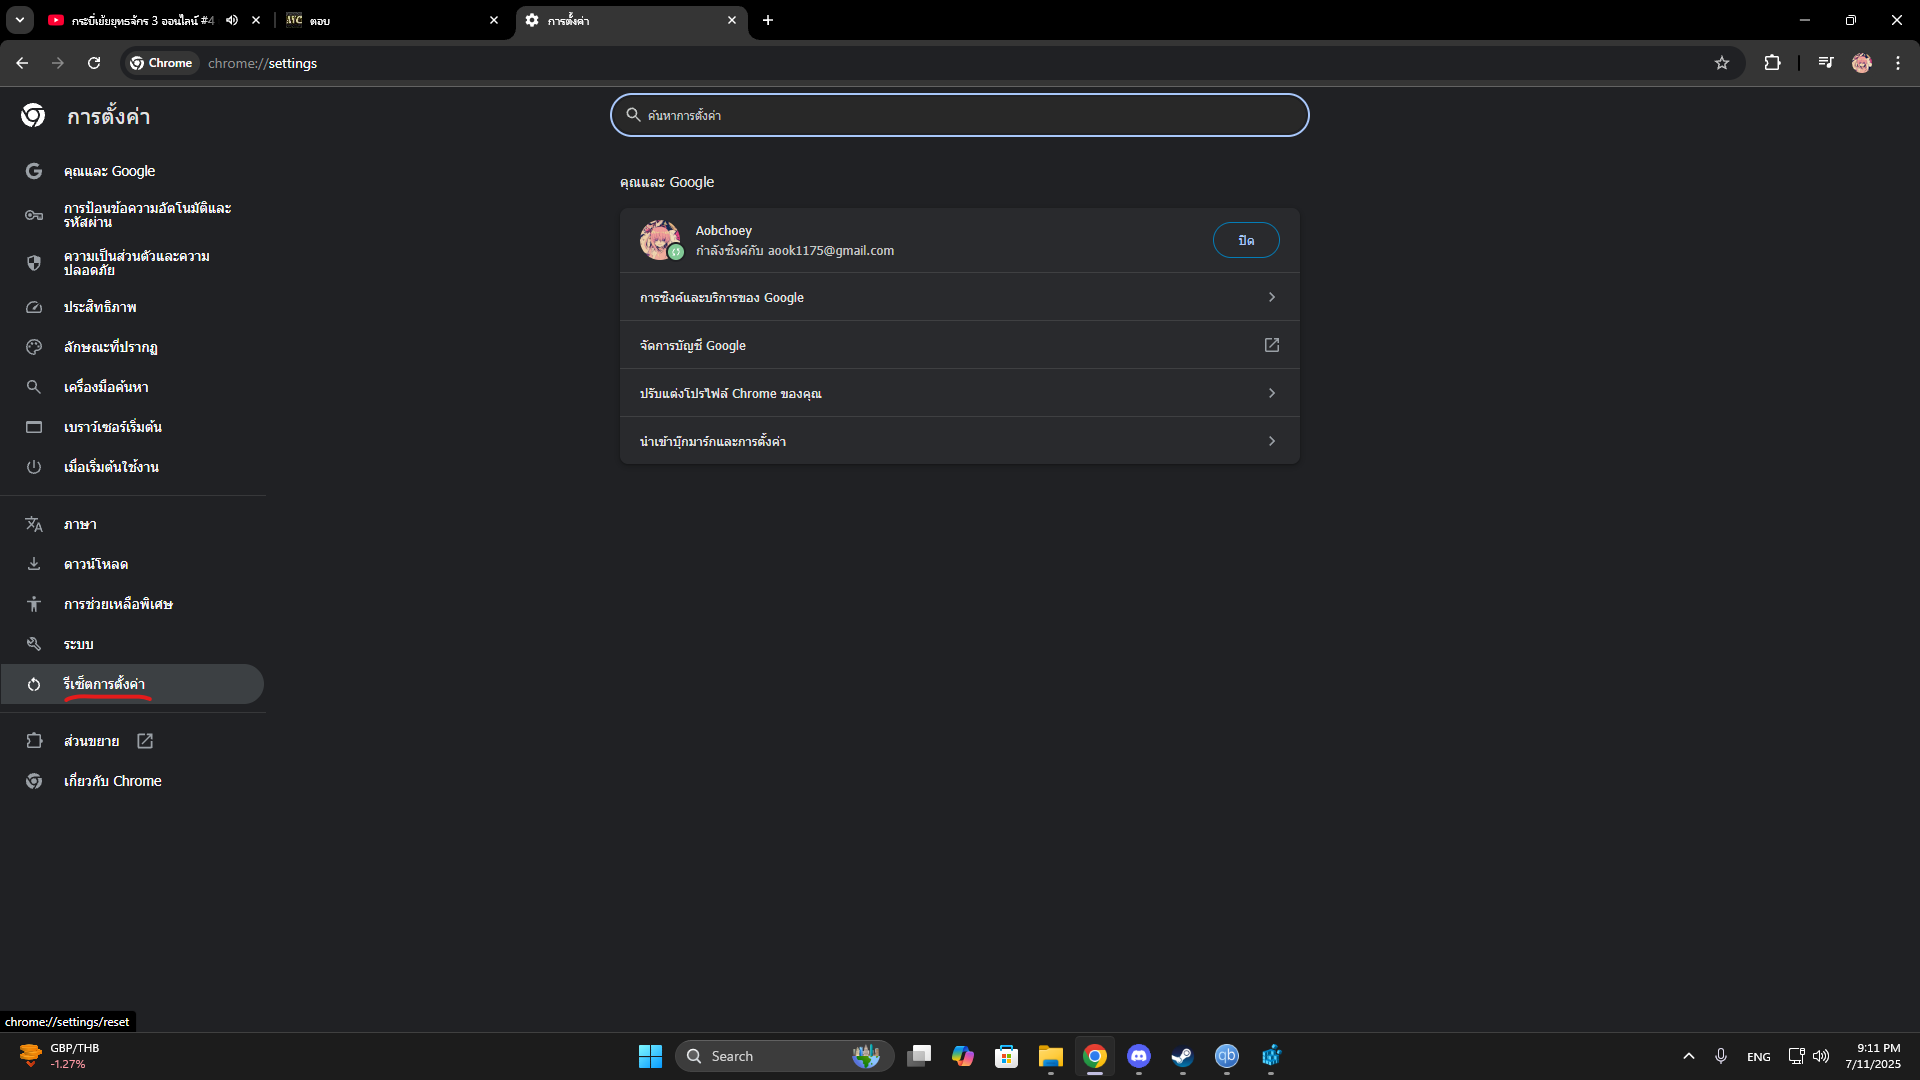Open ความเป็นส่วนตัวและความปลอดภัย shield item
Screen dimensions: 1920x1080
136,263
